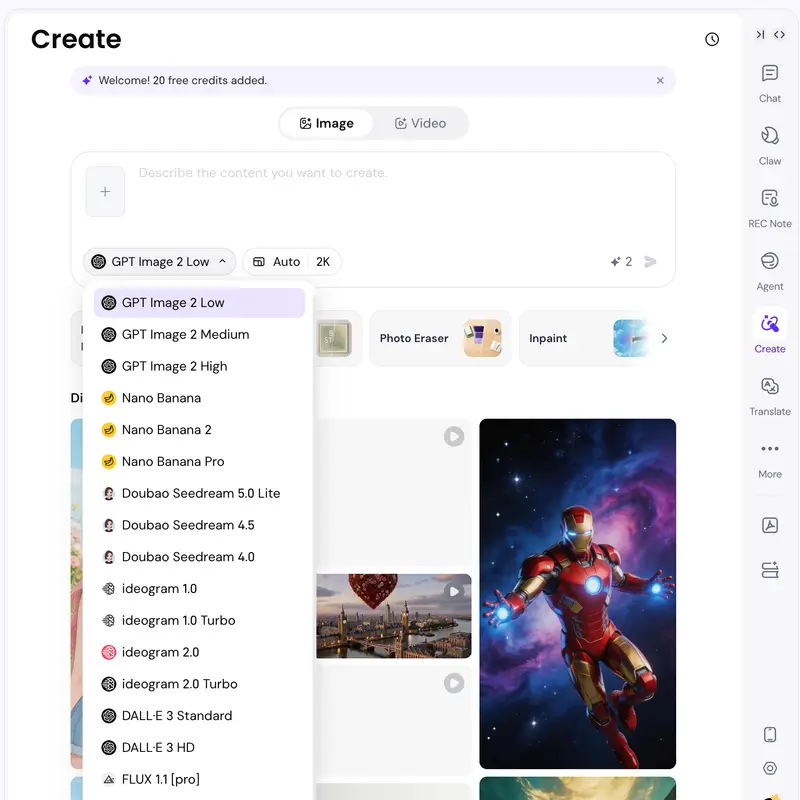Switch to the Image tab

[x=327, y=123]
